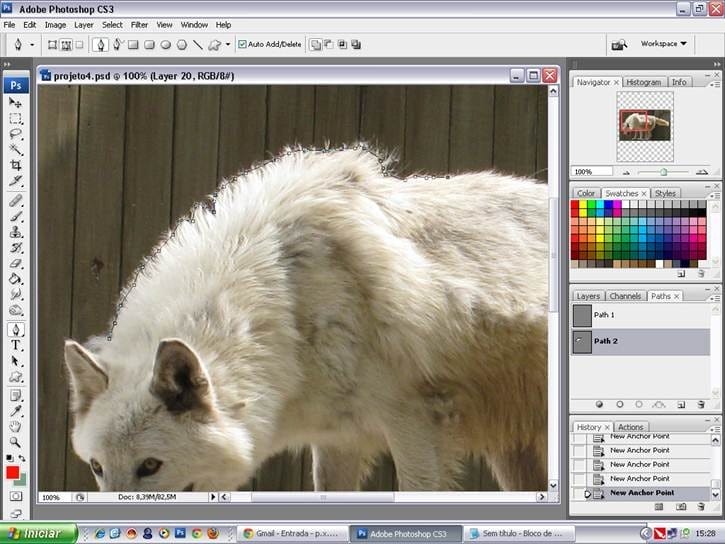Open Paths panel options menu
This screenshot has width=725, height=544.
coord(714,298)
